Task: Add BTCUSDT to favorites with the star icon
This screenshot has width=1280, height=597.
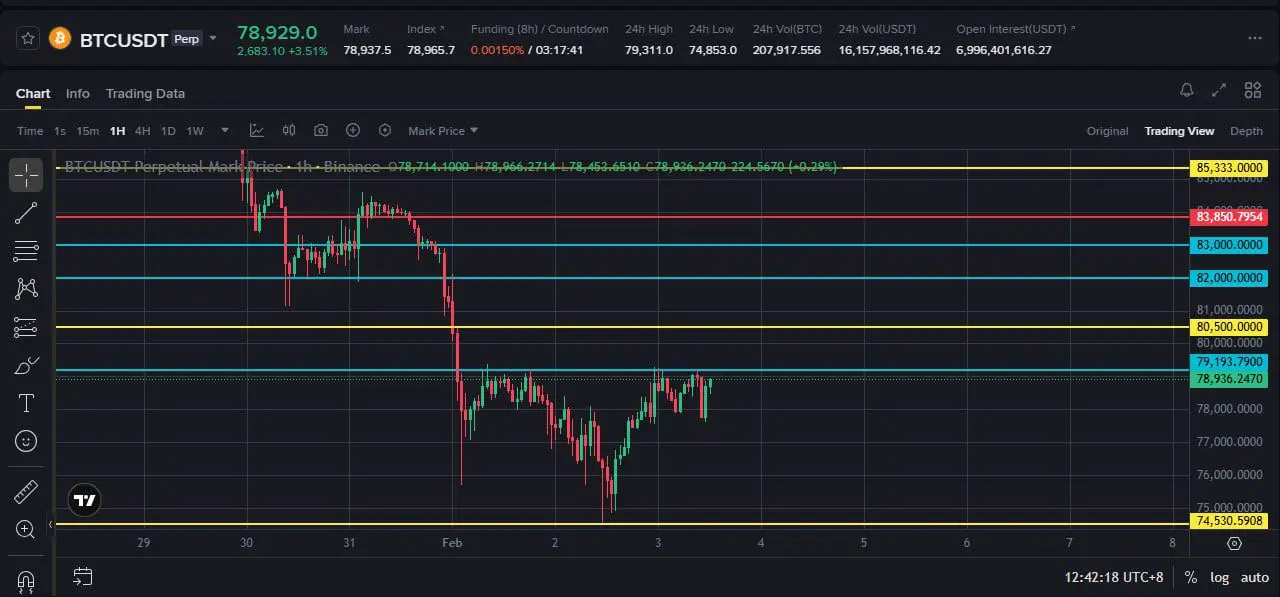Action: tap(28, 39)
